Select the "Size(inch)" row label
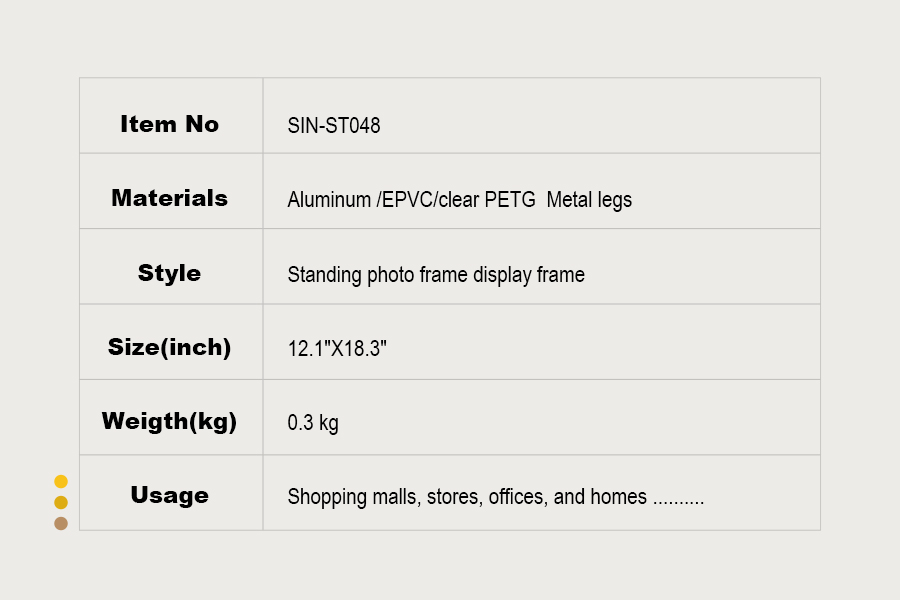 (169, 348)
